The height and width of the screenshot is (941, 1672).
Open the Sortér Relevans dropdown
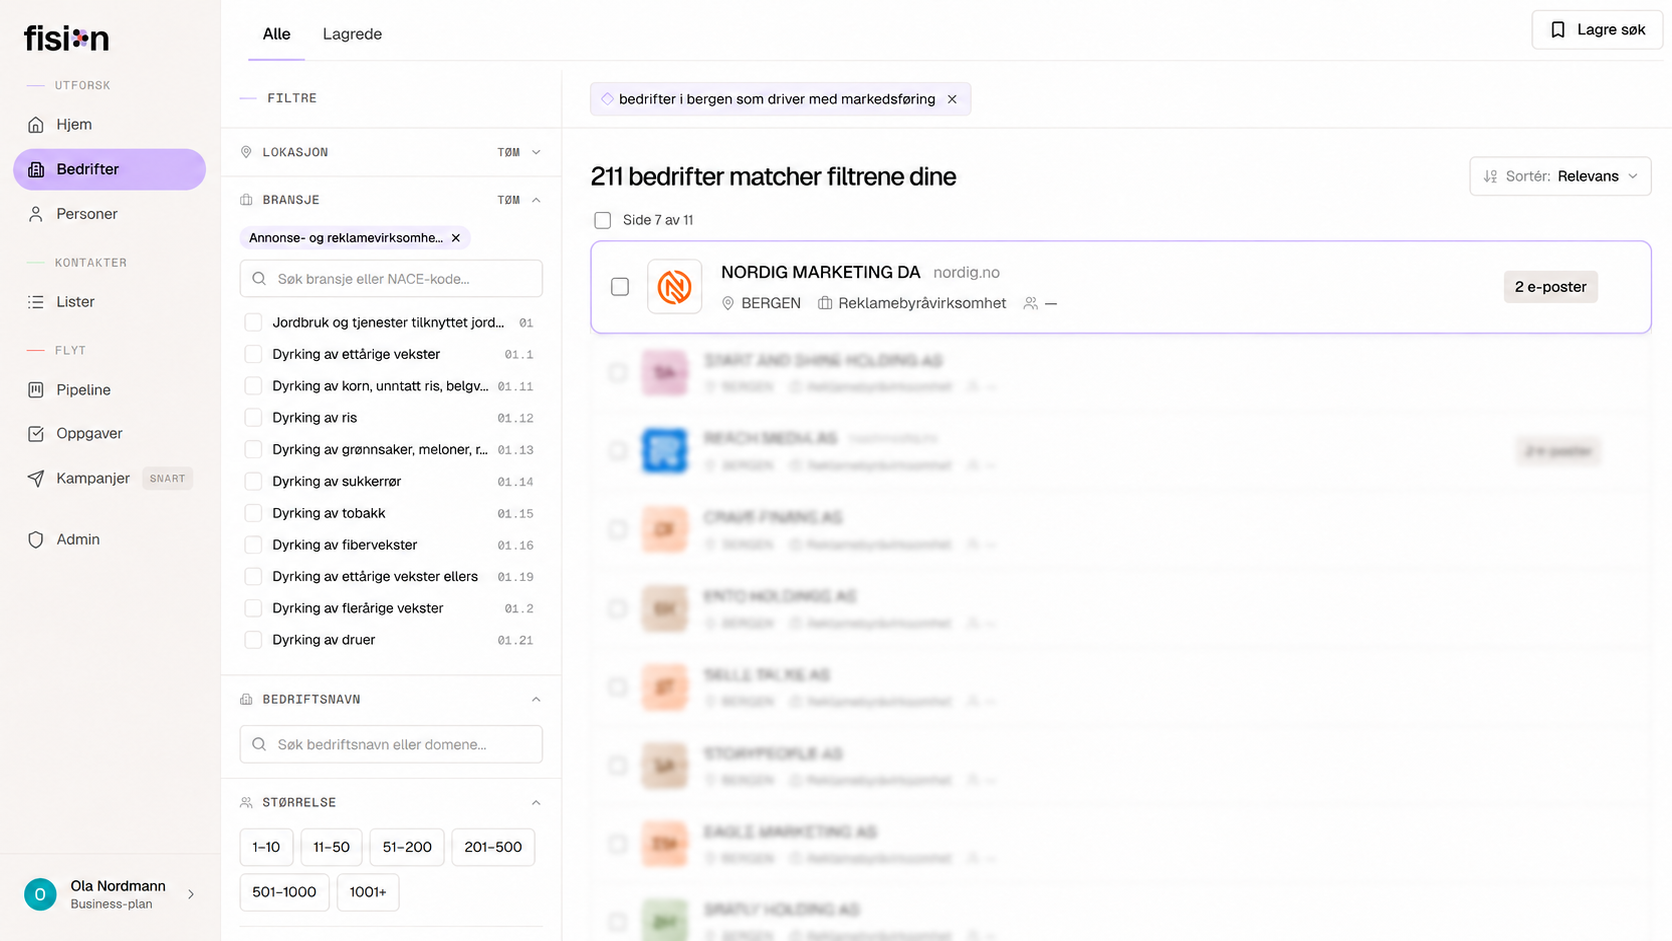click(1560, 176)
